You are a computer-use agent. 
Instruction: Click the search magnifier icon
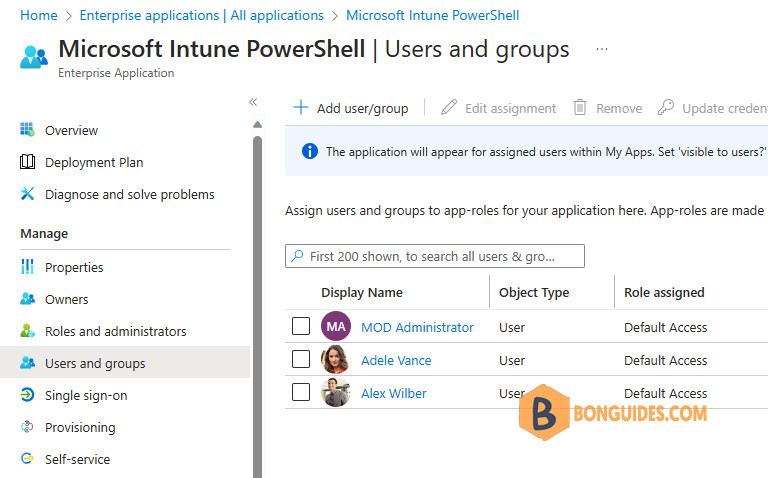click(297, 256)
